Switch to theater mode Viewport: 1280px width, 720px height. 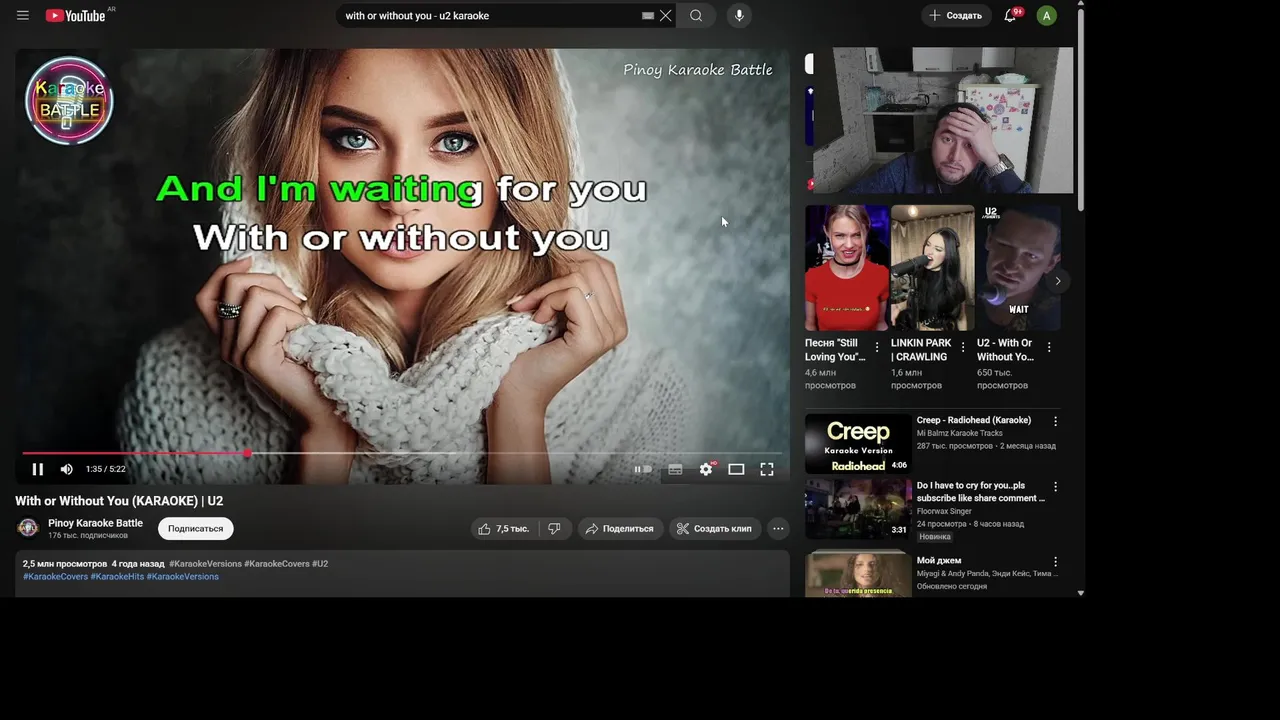coord(736,469)
